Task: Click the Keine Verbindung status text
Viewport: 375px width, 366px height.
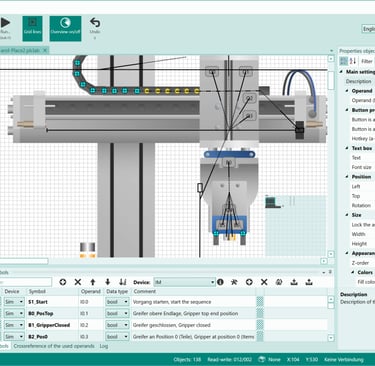Action: tap(344, 359)
